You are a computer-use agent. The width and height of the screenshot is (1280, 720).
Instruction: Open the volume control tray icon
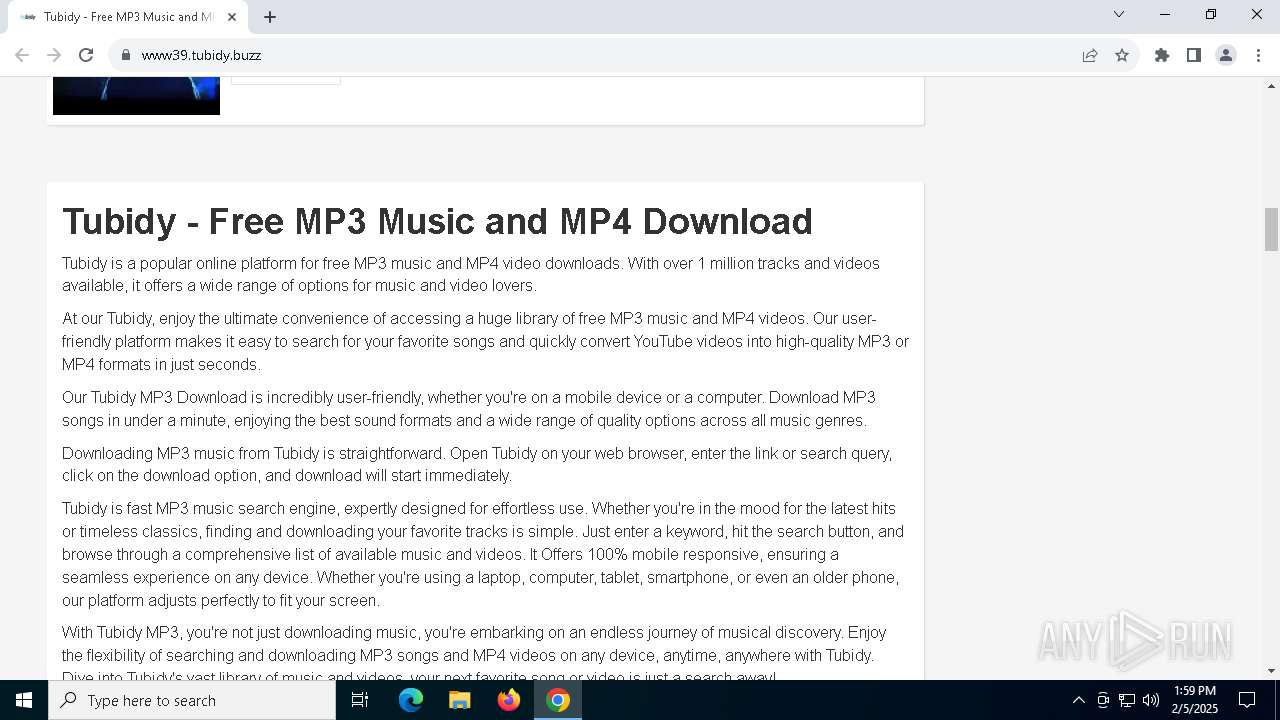1151,700
